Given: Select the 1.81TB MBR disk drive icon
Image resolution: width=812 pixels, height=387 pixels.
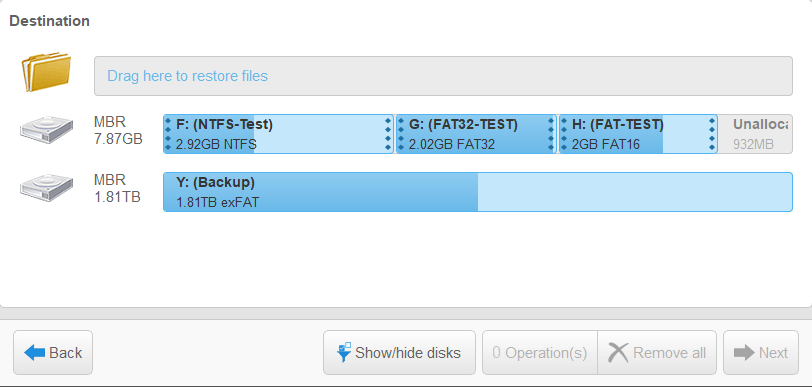Looking at the screenshot, I should click(x=47, y=188).
